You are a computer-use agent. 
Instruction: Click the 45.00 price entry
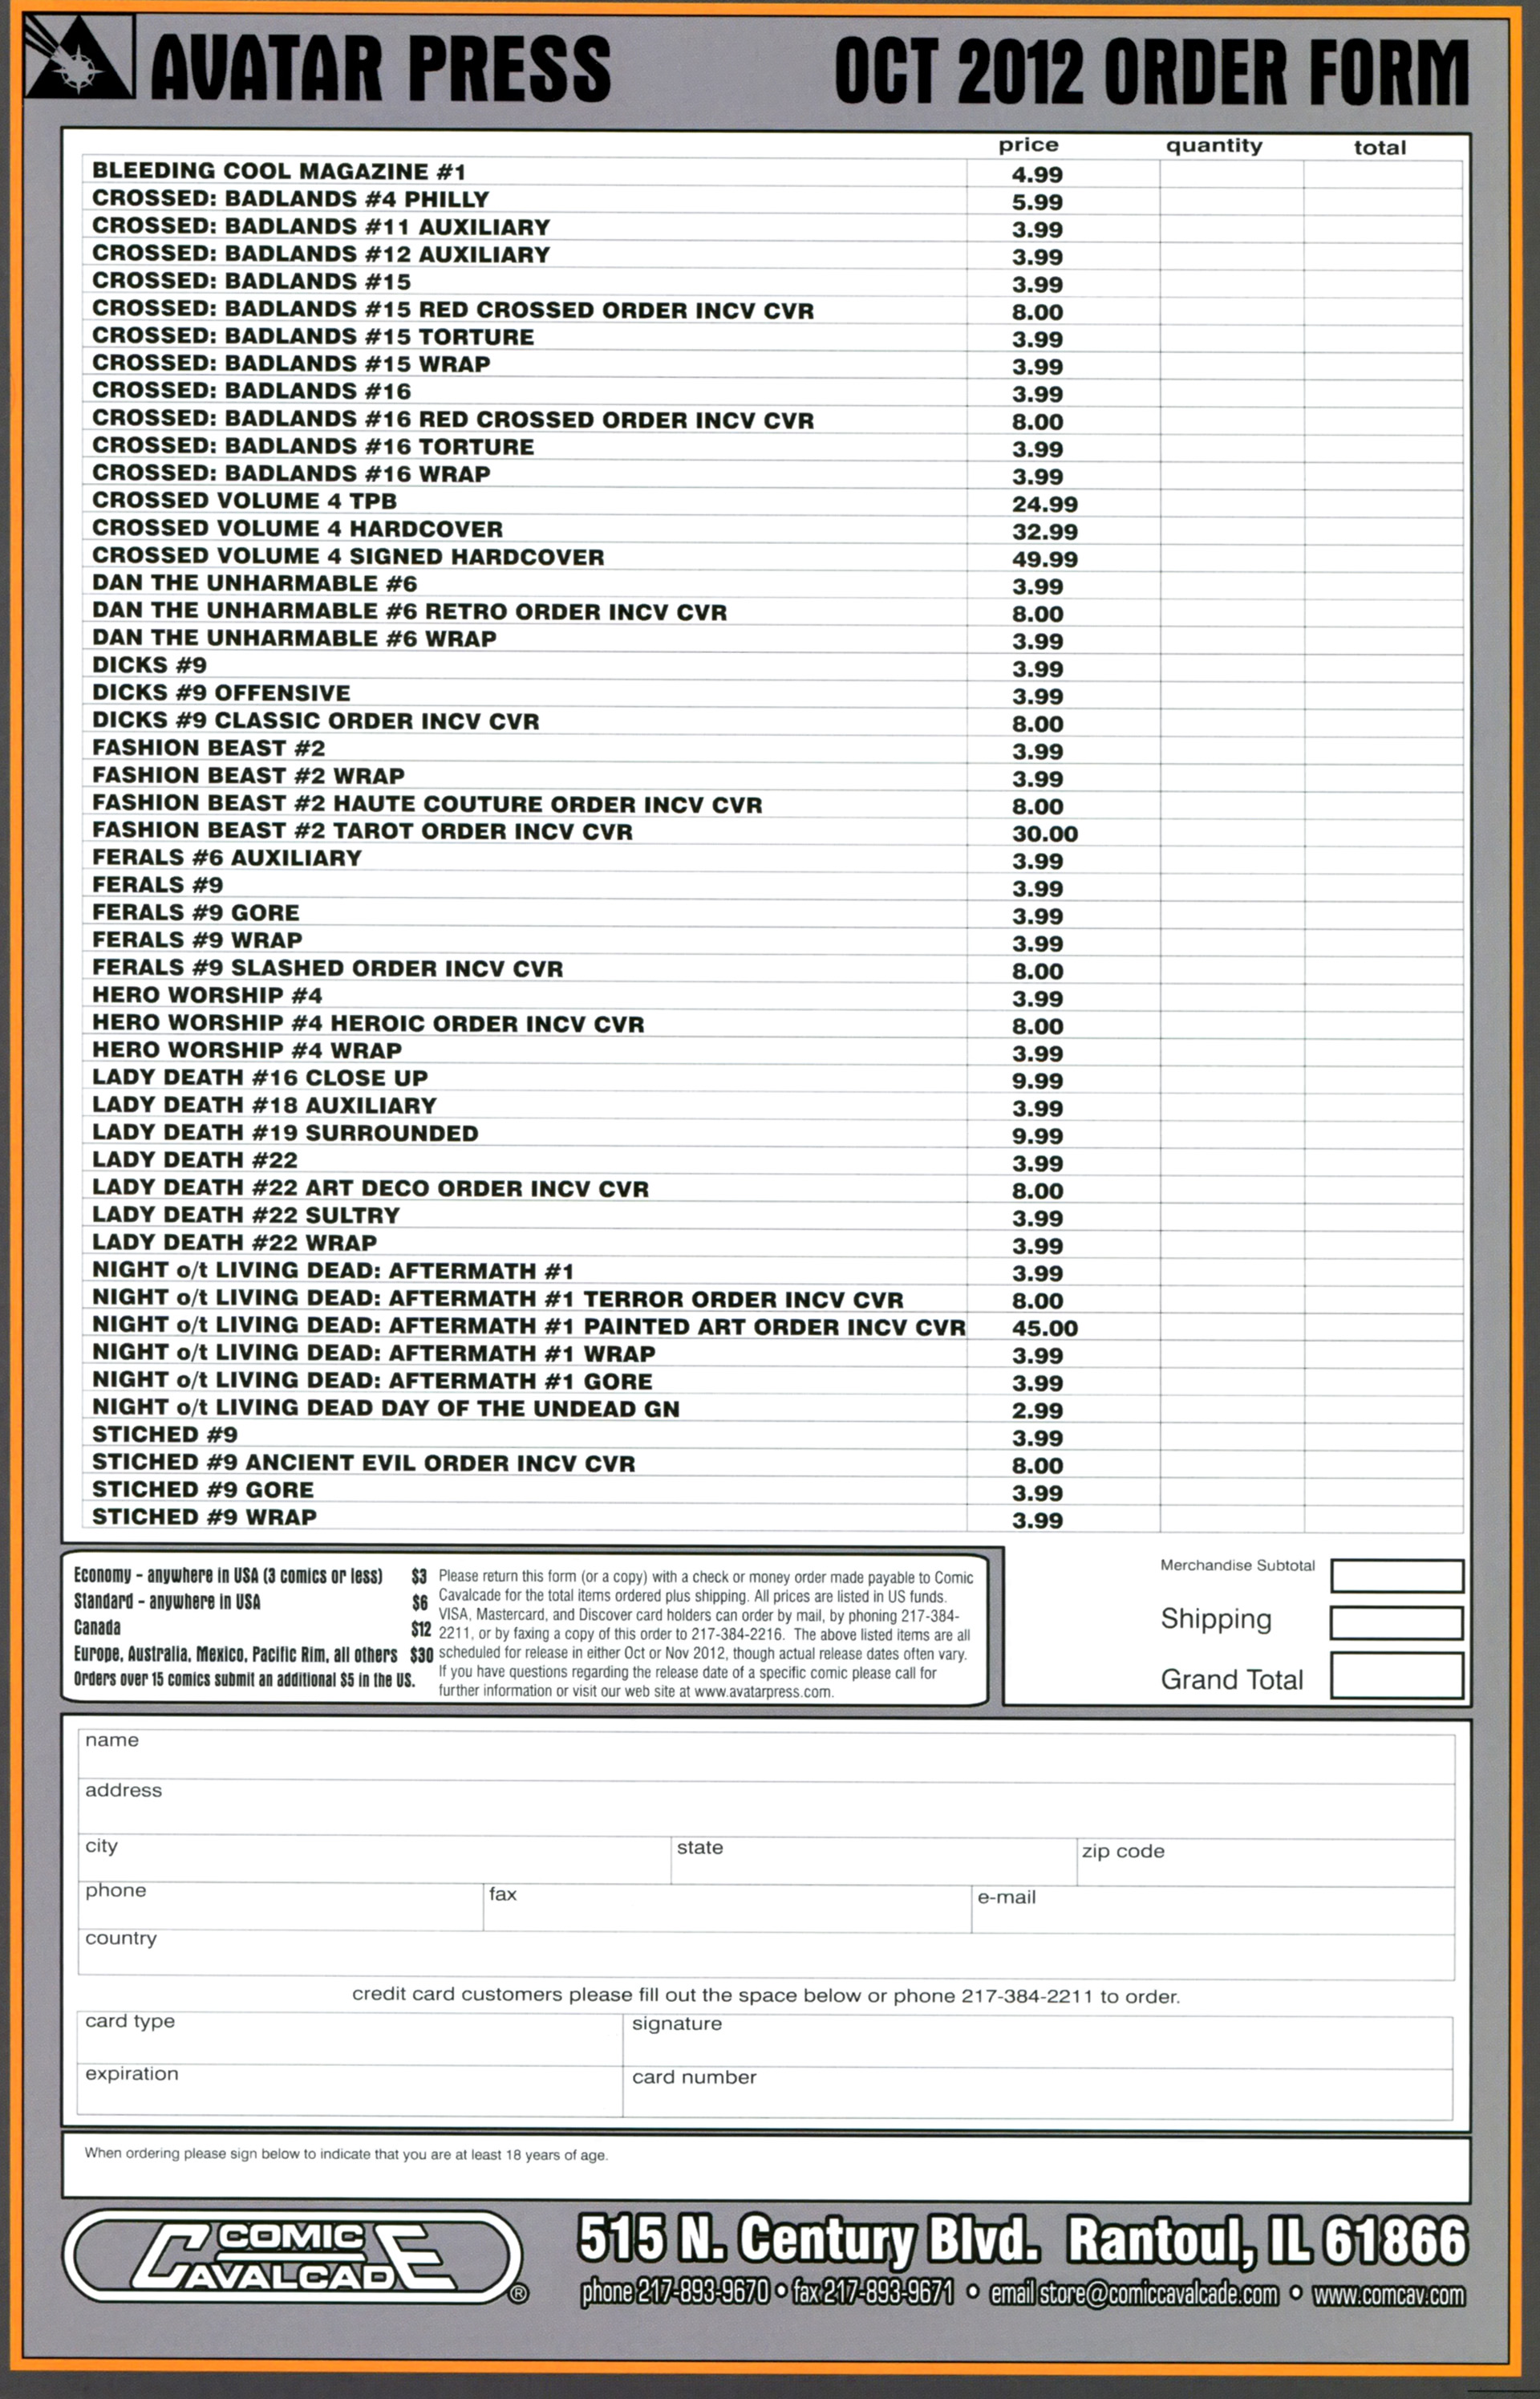click(1044, 1328)
